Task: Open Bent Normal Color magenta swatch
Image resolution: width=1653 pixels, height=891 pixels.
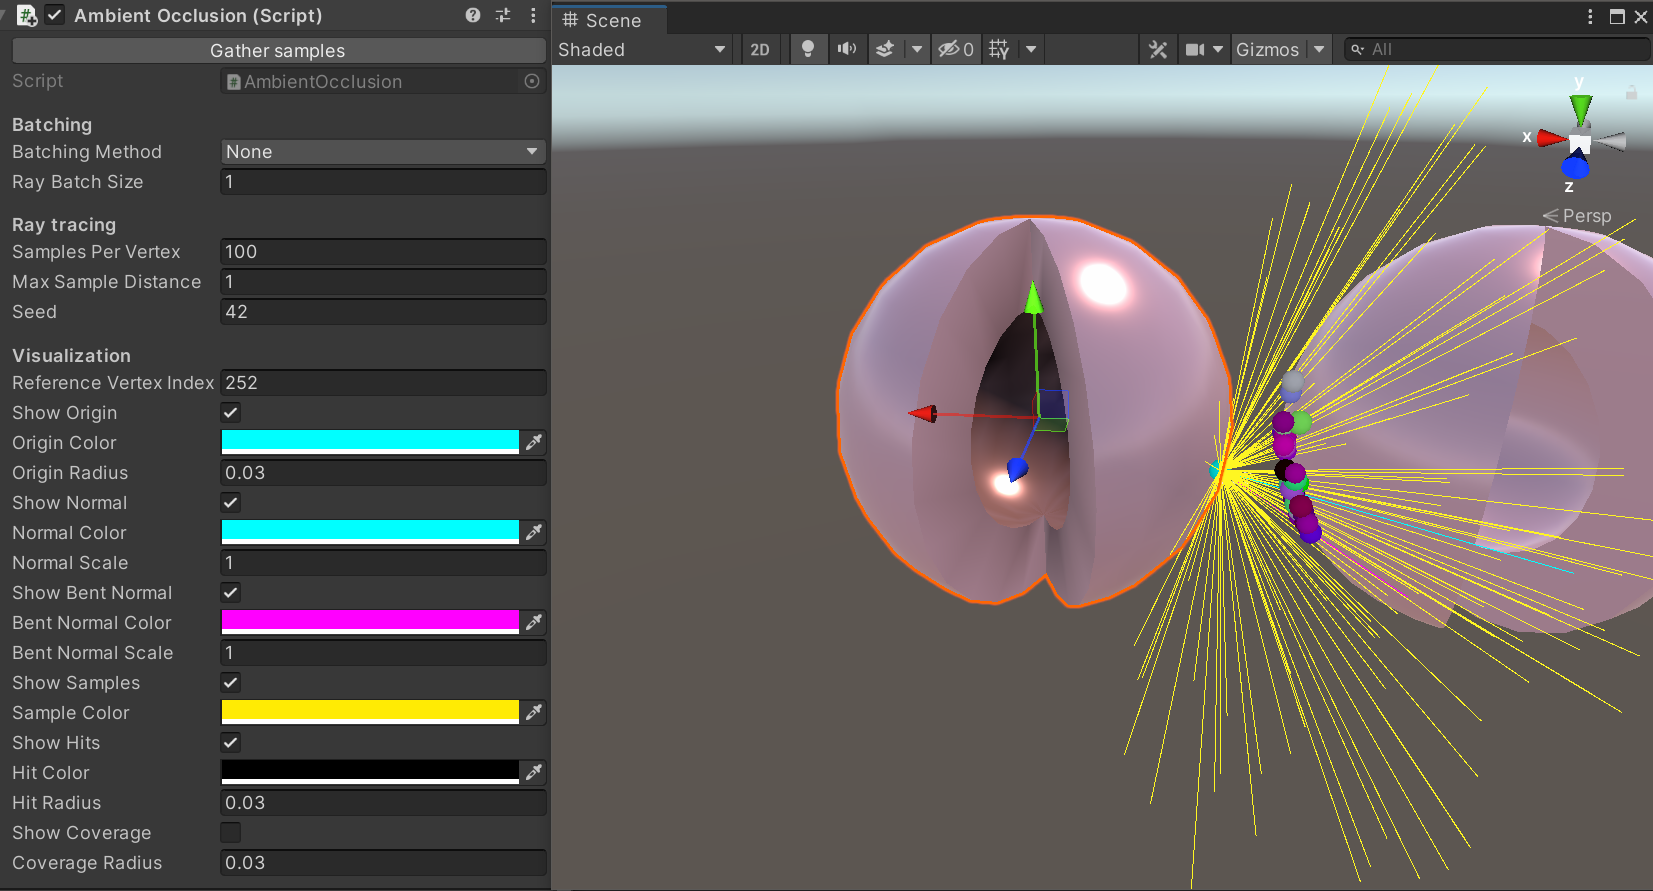Action: pyautogui.click(x=370, y=622)
